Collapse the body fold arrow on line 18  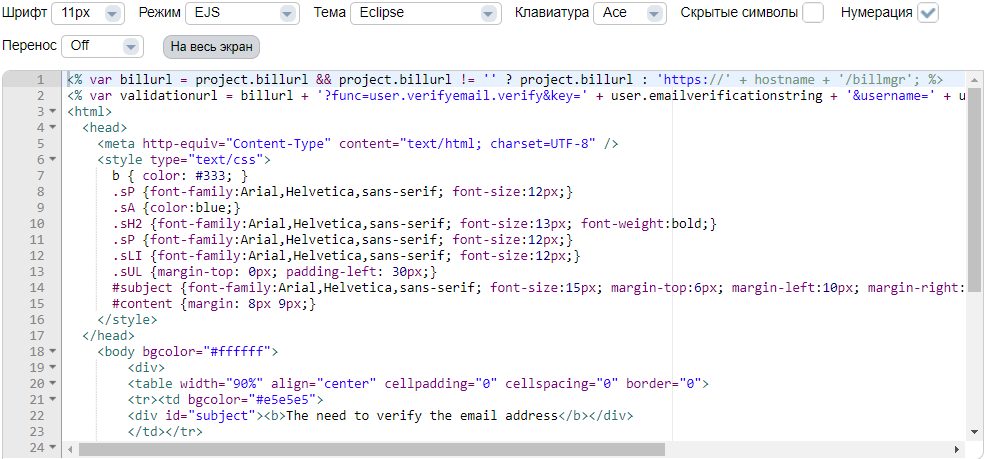pyautogui.click(x=52, y=351)
